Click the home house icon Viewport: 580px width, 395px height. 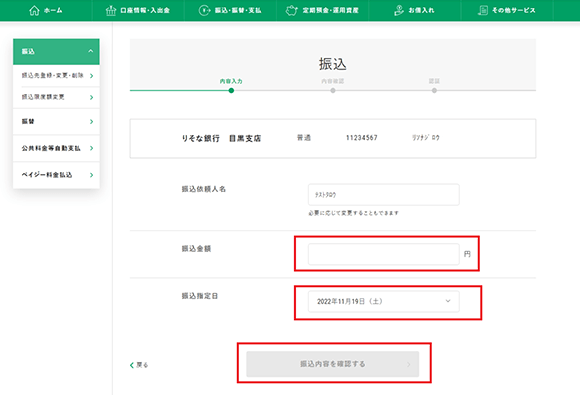(34, 10)
